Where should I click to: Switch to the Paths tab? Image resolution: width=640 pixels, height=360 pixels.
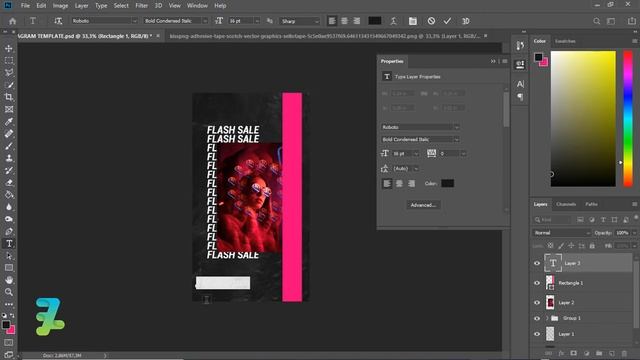[x=591, y=204]
